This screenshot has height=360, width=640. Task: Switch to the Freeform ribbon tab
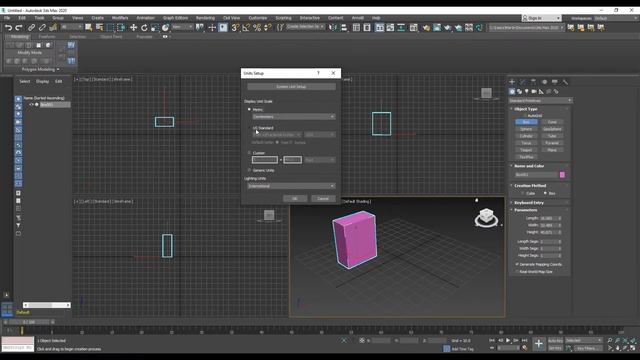47,37
